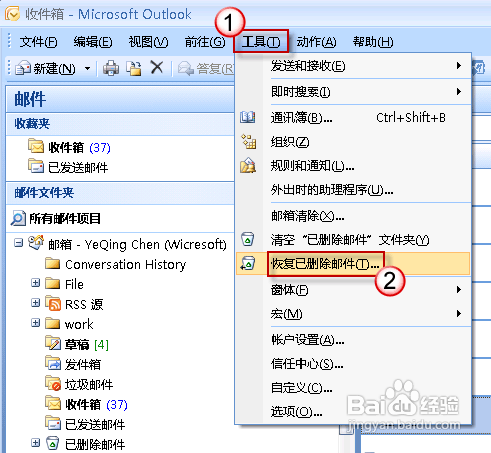Select 恢复已删除邮件(T)... menu entry
The width and height of the screenshot is (491, 453).
[353, 264]
